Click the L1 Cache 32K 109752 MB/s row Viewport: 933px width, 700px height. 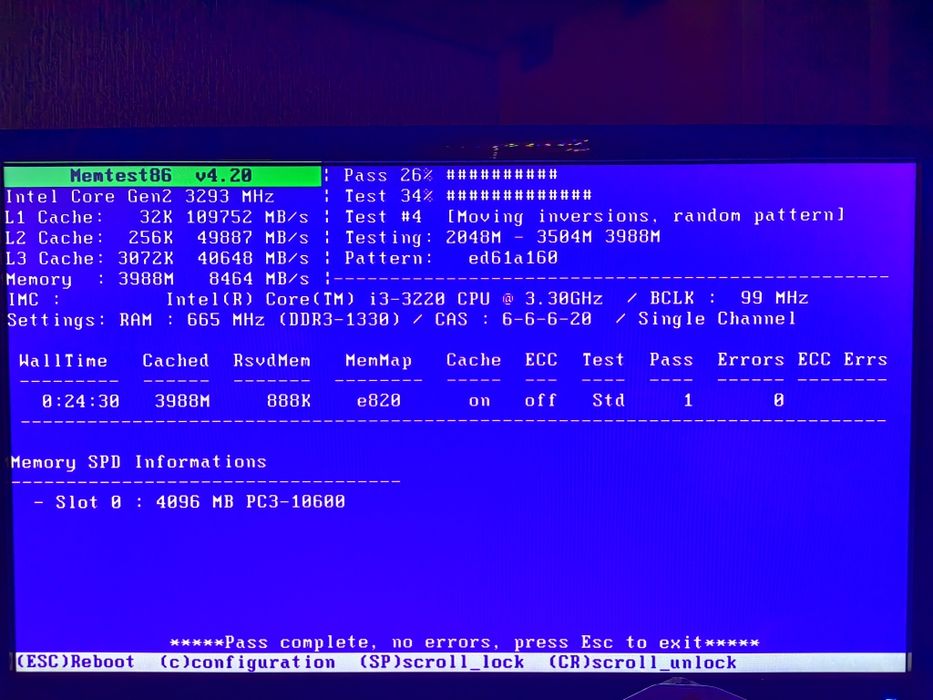click(157, 217)
